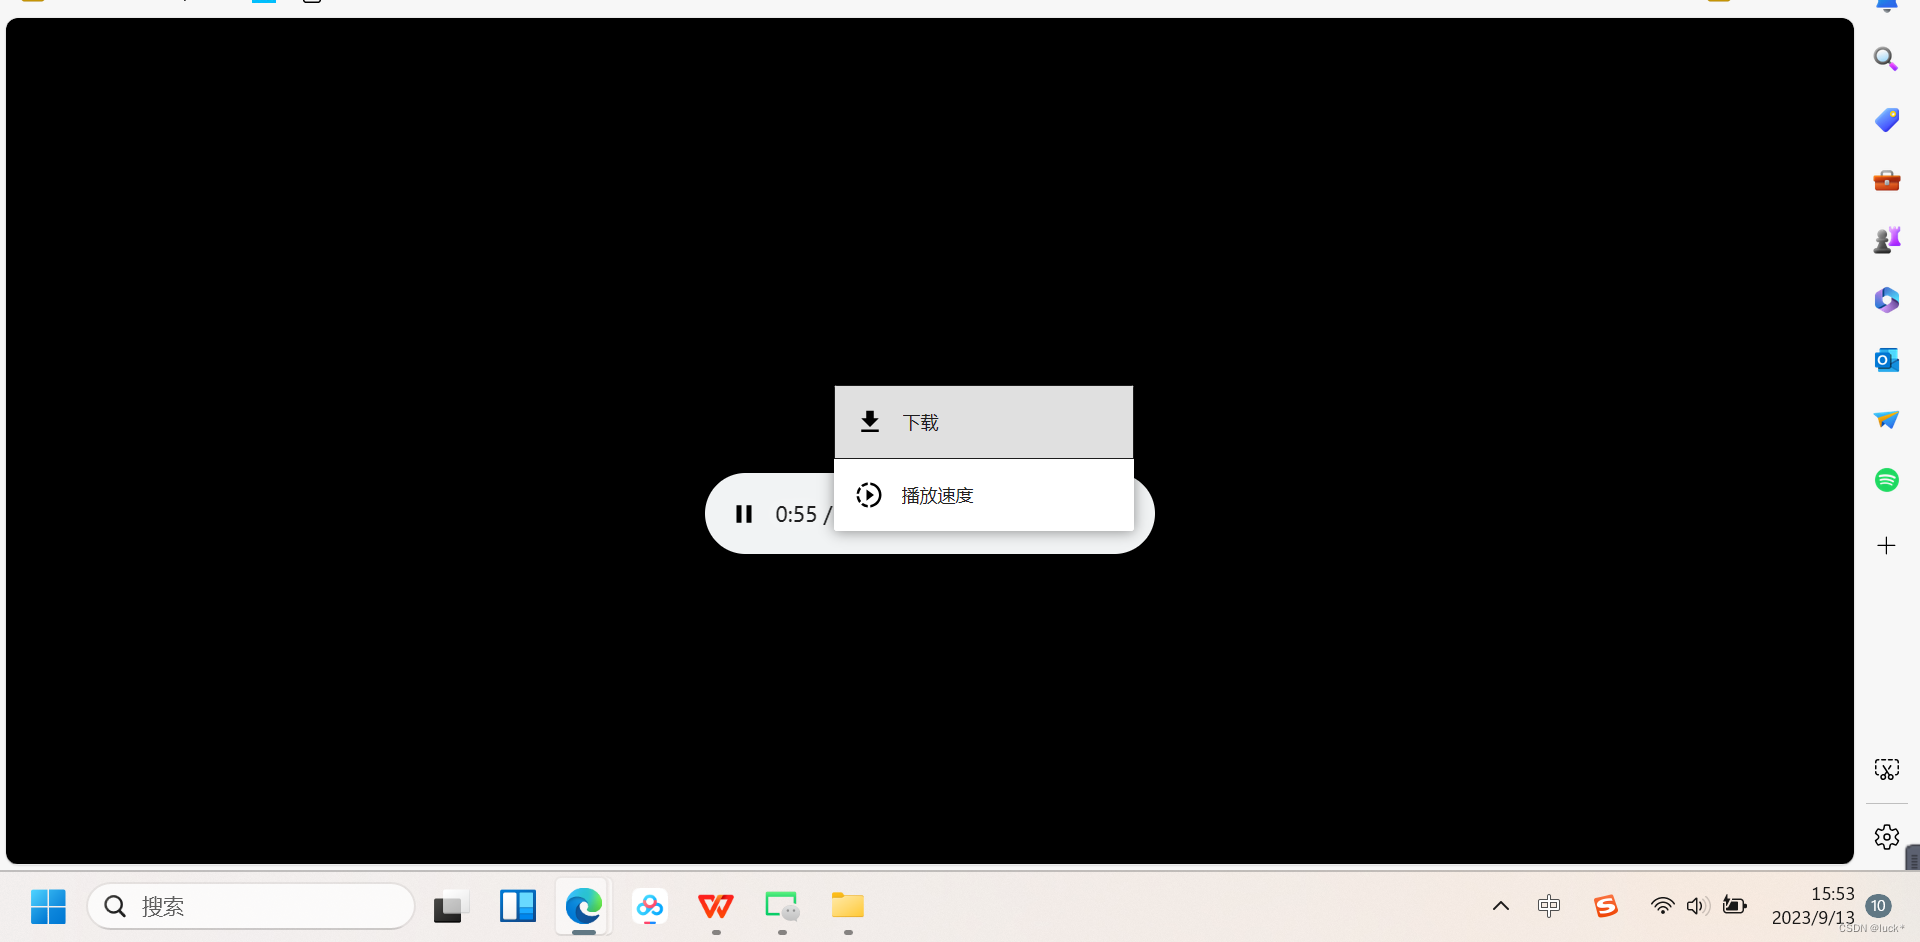Open the 播放速度 playback speed option
1920x942 pixels.
point(984,495)
